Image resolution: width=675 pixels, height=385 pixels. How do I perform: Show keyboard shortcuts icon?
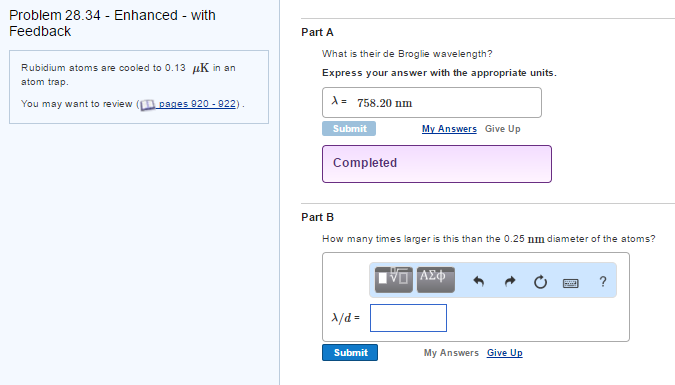pos(571,283)
